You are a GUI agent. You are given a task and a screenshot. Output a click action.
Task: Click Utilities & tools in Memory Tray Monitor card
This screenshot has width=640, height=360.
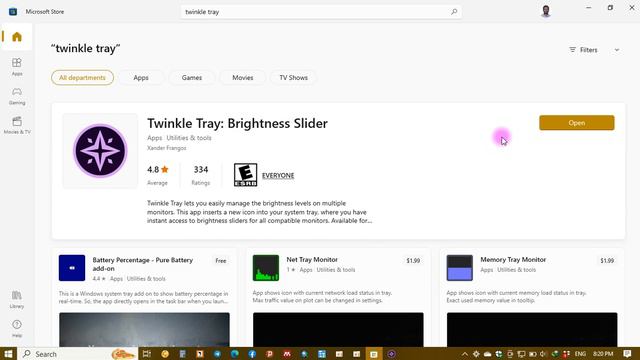[516, 270]
